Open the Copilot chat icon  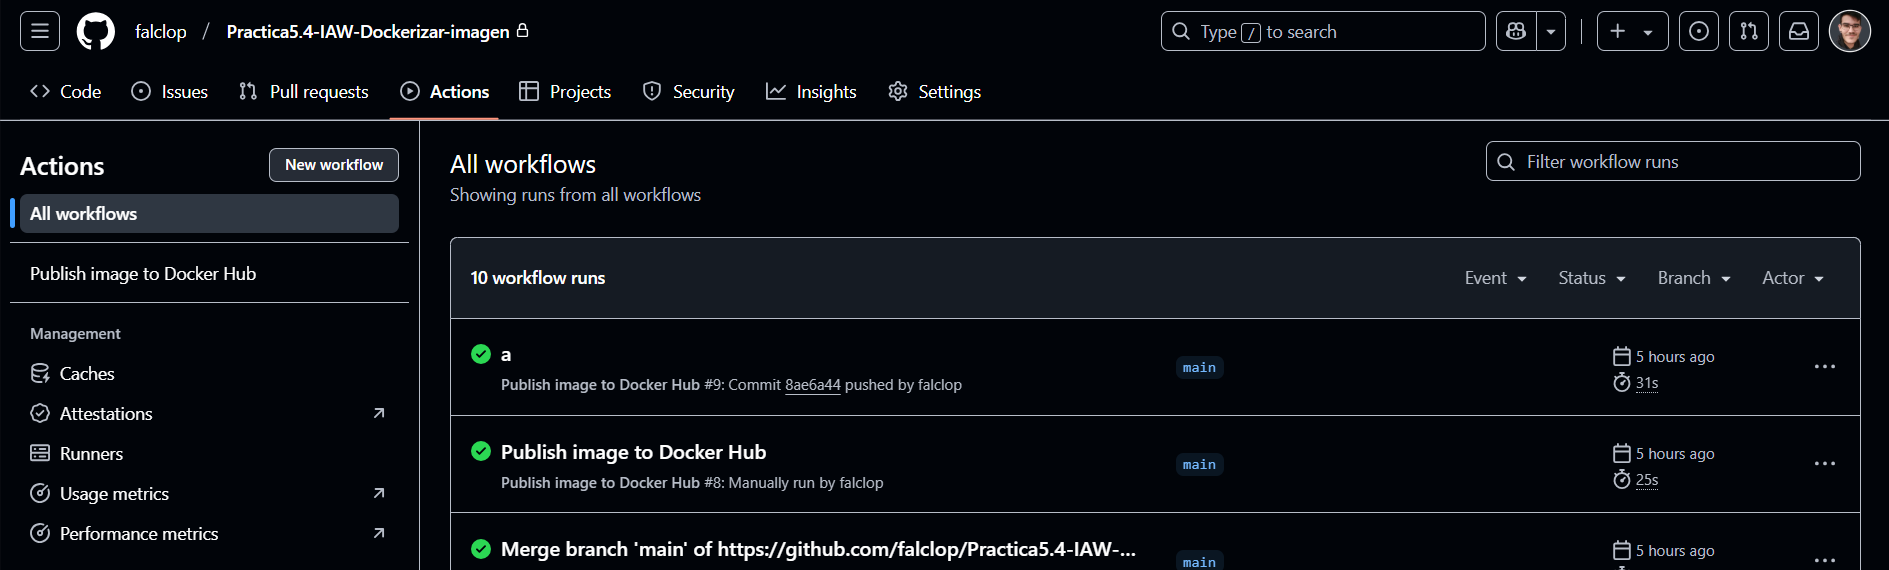click(x=1516, y=31)
